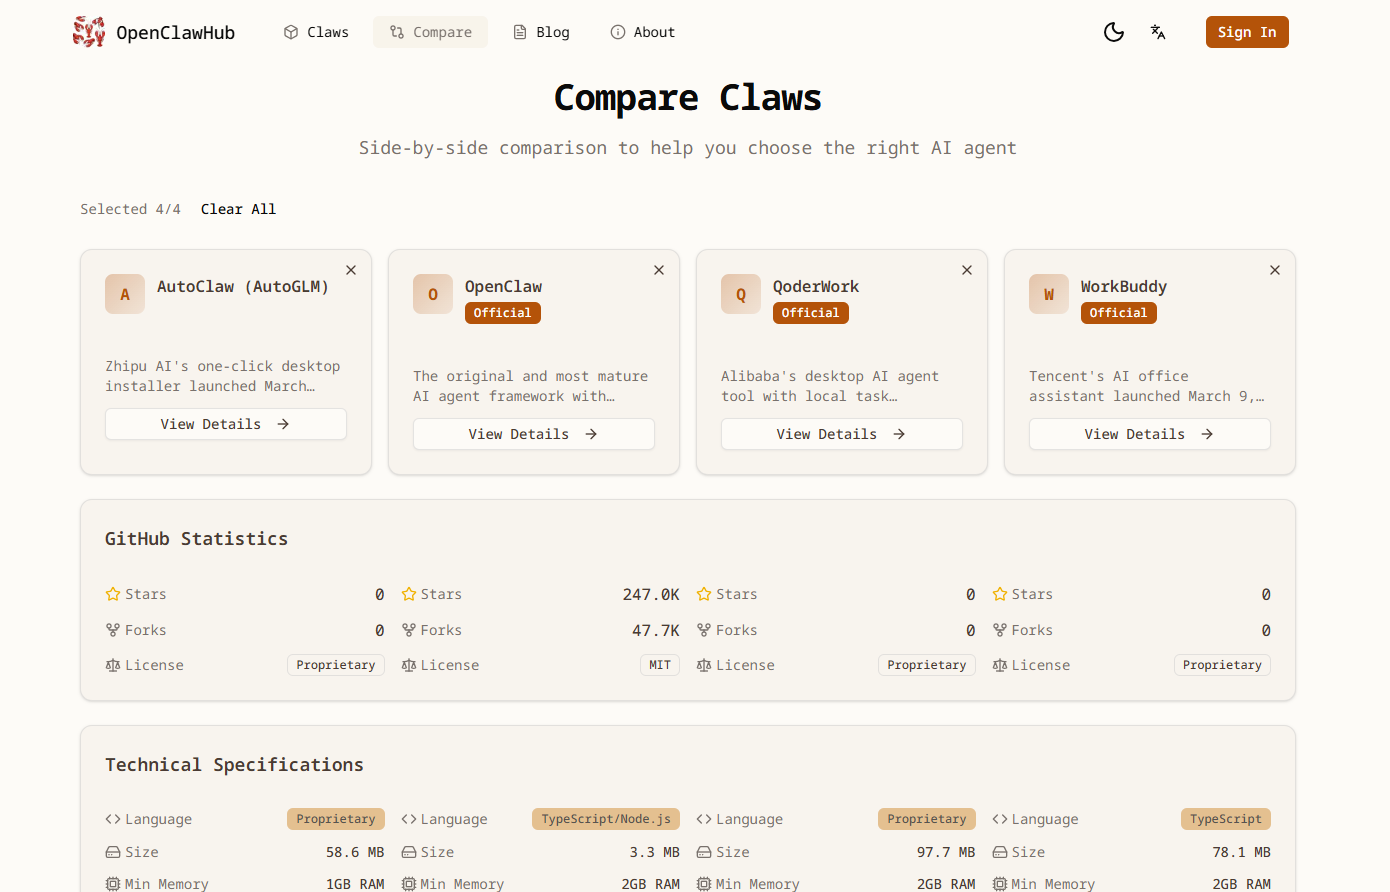Click WorkBuddy's Size disk icon
Image resolution: width=1390 pixels, height=892 pixels.
(1000, 852)
